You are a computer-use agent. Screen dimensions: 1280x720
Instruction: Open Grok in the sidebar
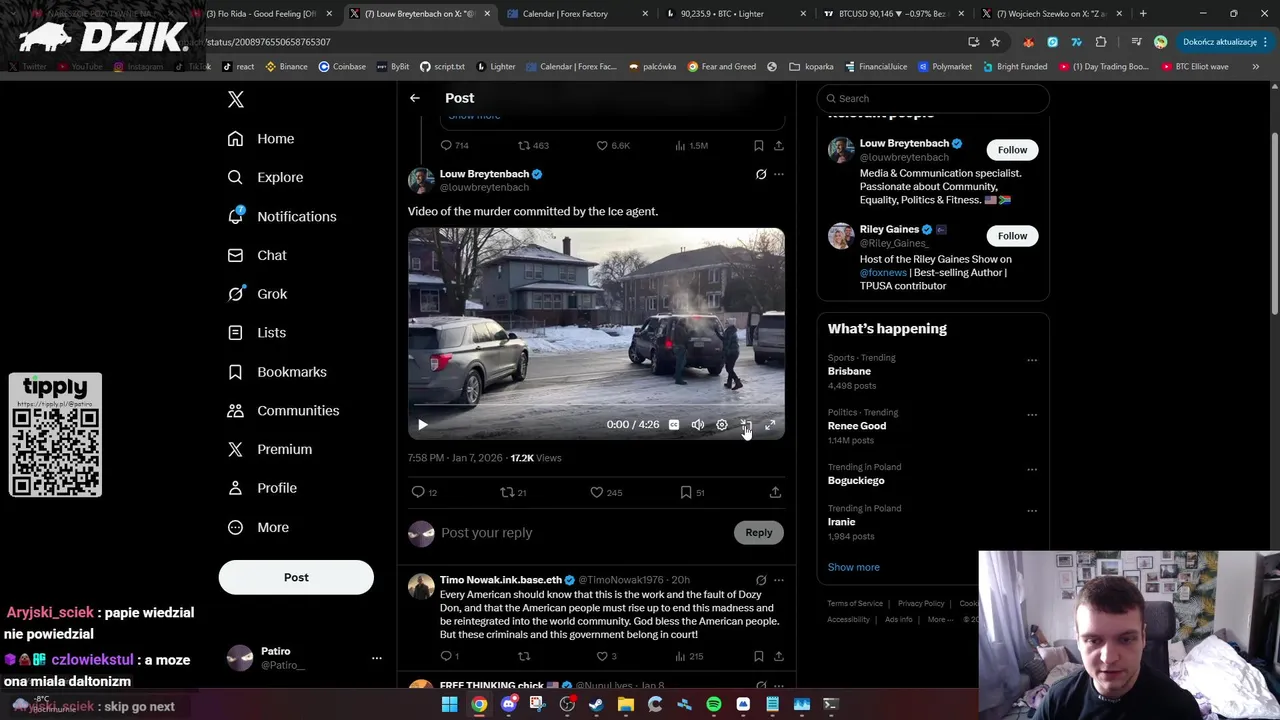tap(257, 294)
